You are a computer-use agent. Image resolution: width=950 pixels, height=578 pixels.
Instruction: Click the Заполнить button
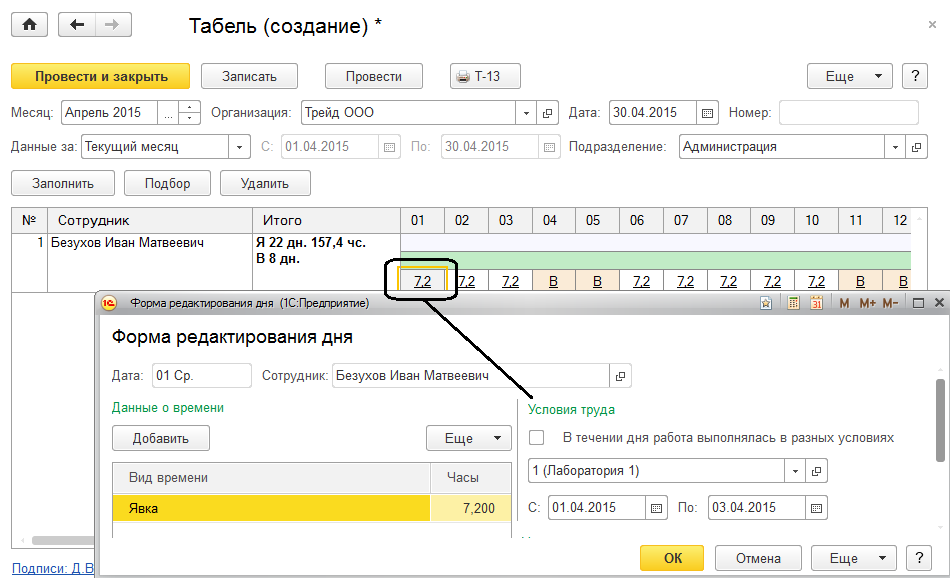63,184
